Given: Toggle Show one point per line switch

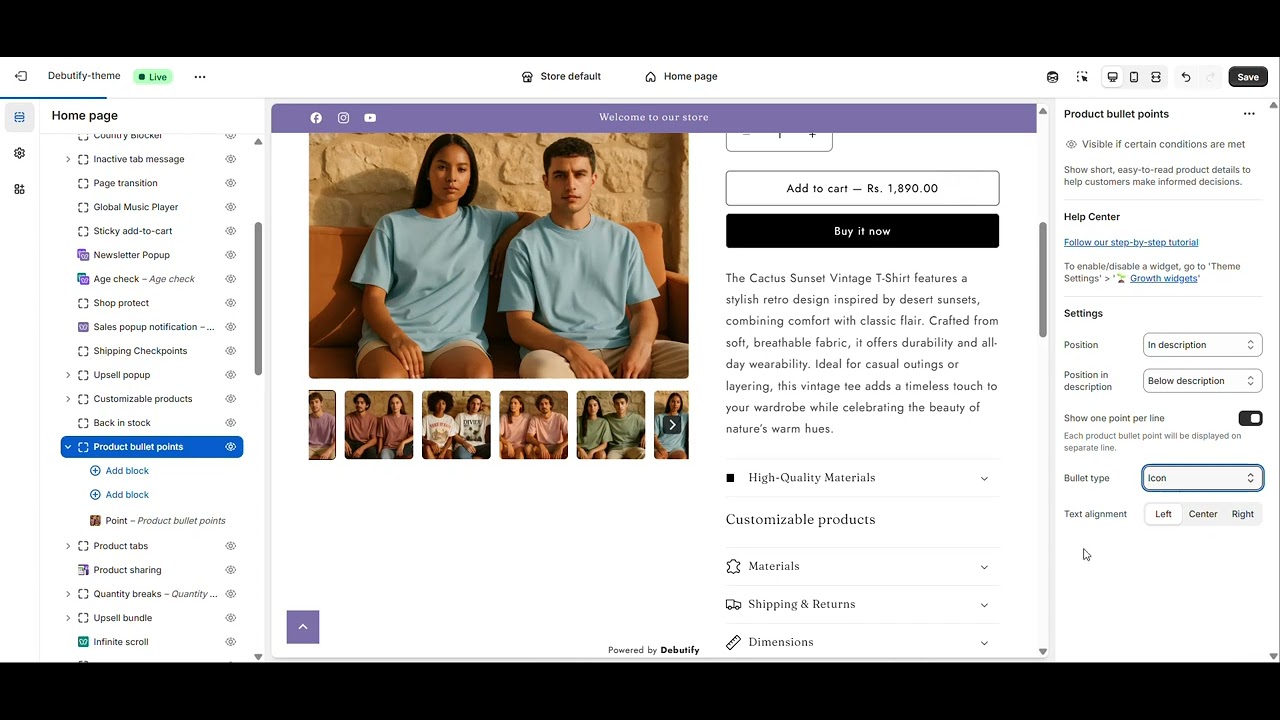Looking at the screenshot, I should pos(1250,418).
